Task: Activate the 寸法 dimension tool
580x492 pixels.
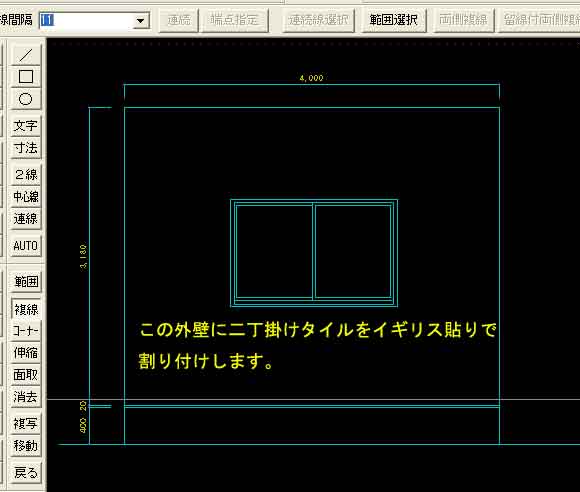Action: (26, 148)
